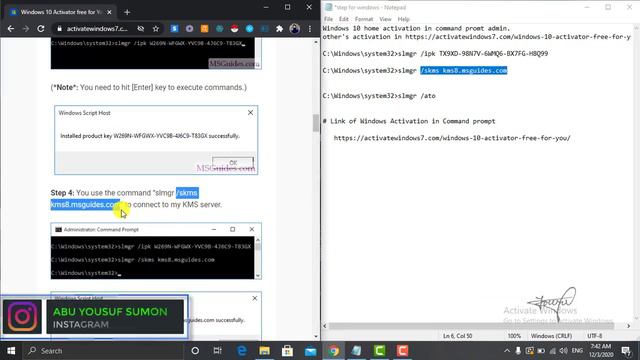
Task: Open Notepad Format menu
Action: click(x=364, y=19)
